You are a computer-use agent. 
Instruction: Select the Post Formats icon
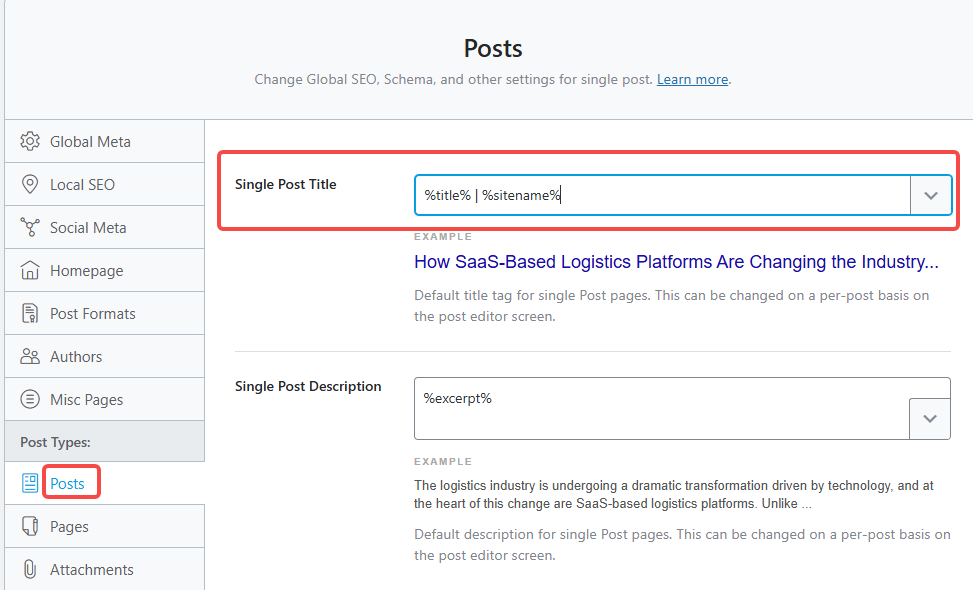click(x=30, y=313)
